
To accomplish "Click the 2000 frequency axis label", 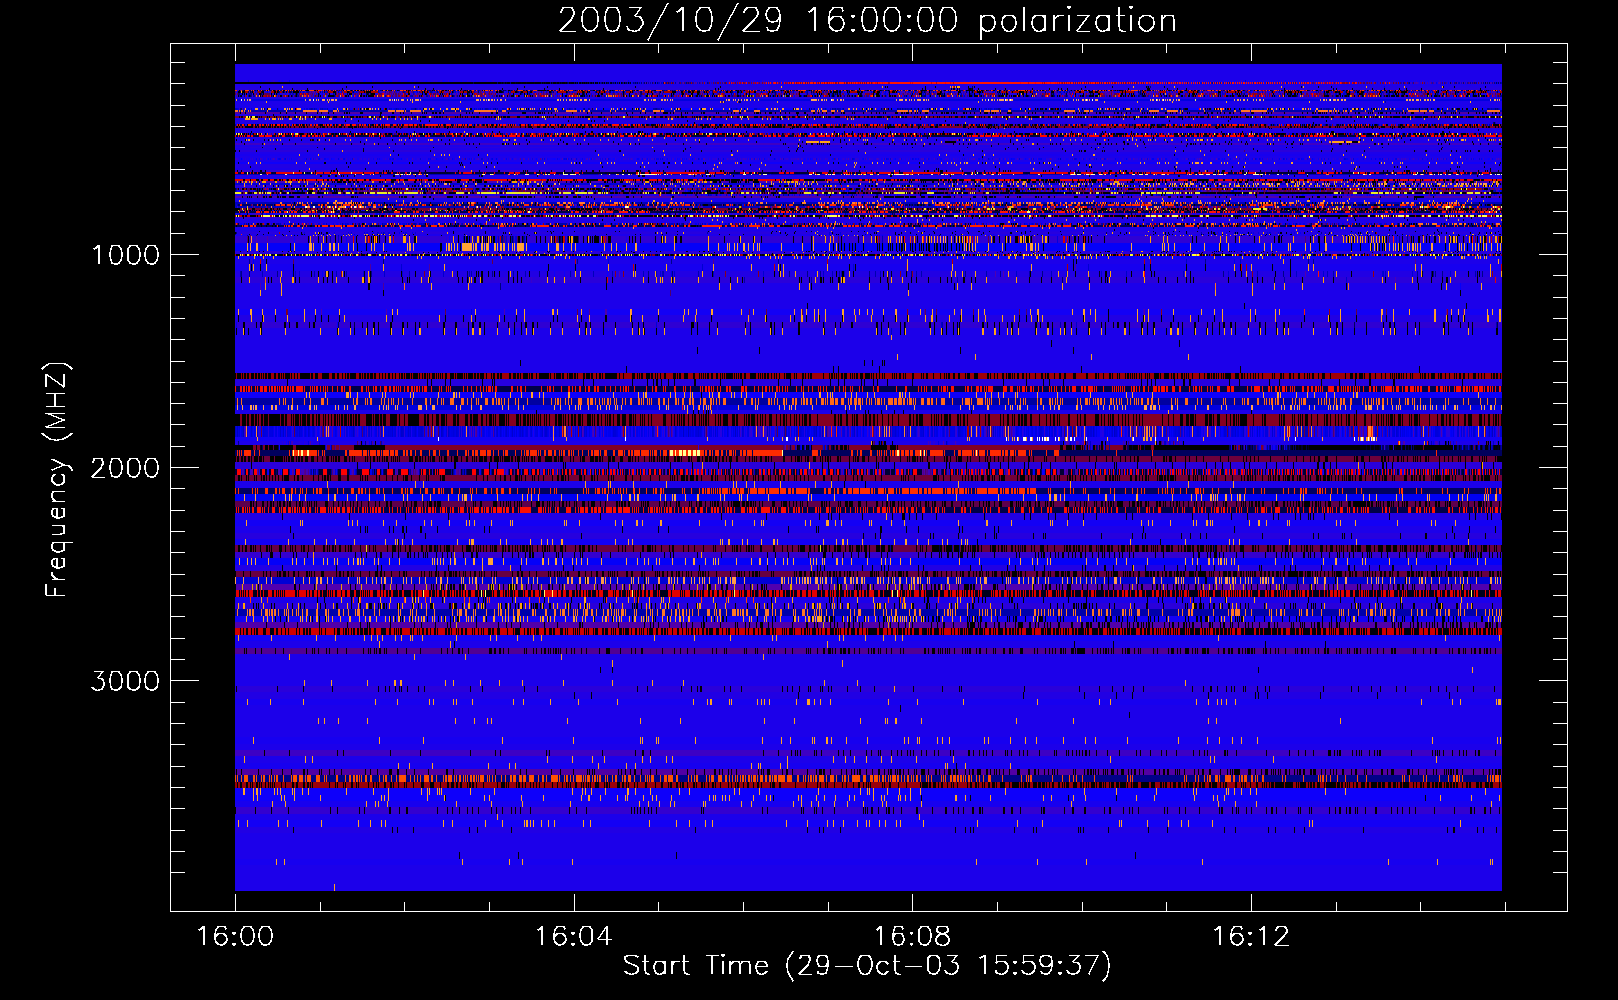I will point(125,468).
